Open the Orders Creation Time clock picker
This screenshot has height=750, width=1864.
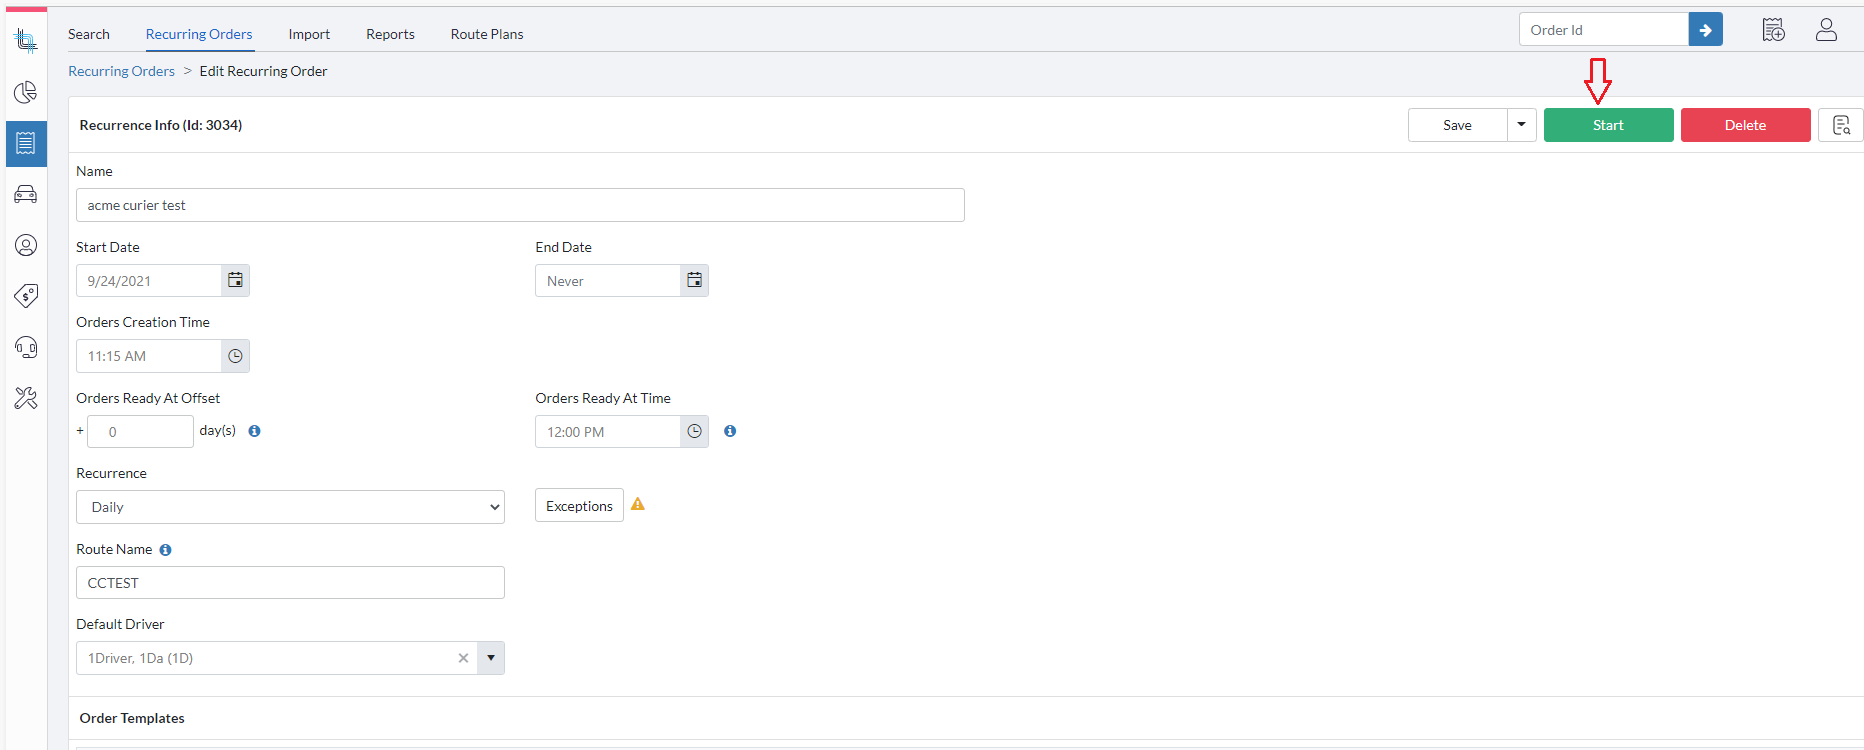pos(235,356)
